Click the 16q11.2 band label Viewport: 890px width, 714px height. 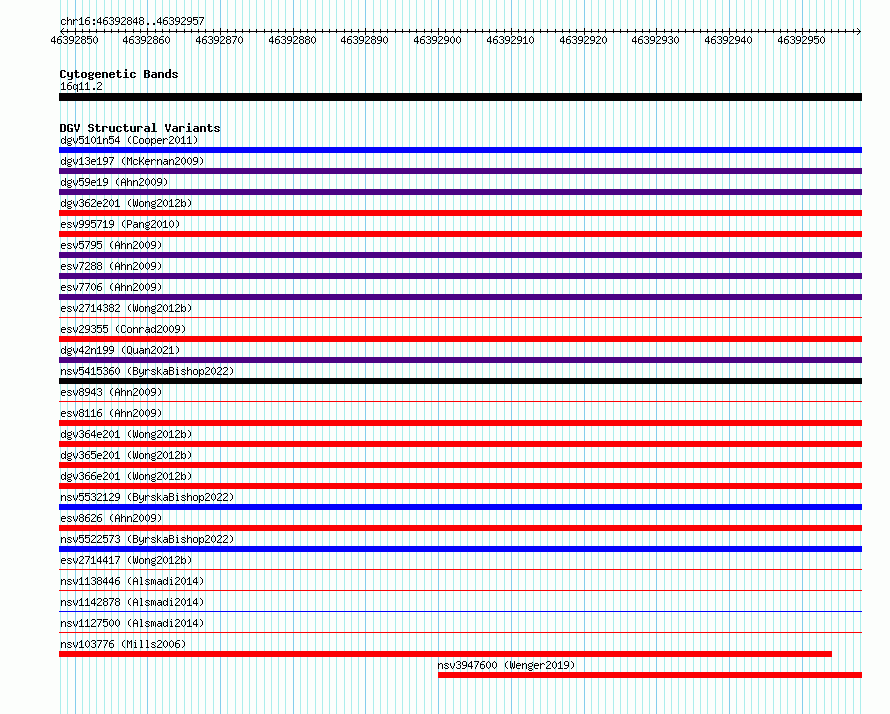[81, 86]
